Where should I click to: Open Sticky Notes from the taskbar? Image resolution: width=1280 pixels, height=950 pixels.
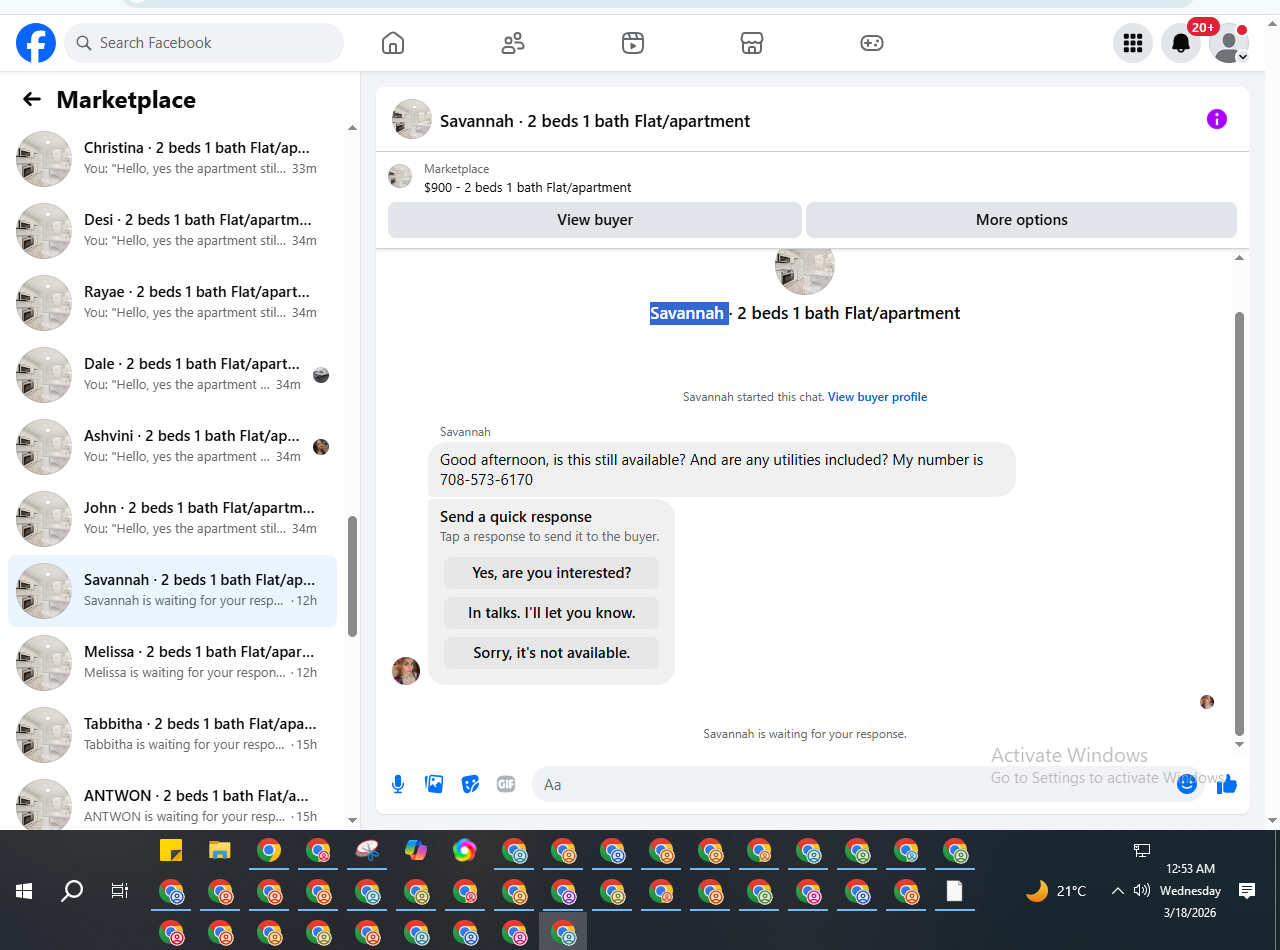click(x=171, y=851)
